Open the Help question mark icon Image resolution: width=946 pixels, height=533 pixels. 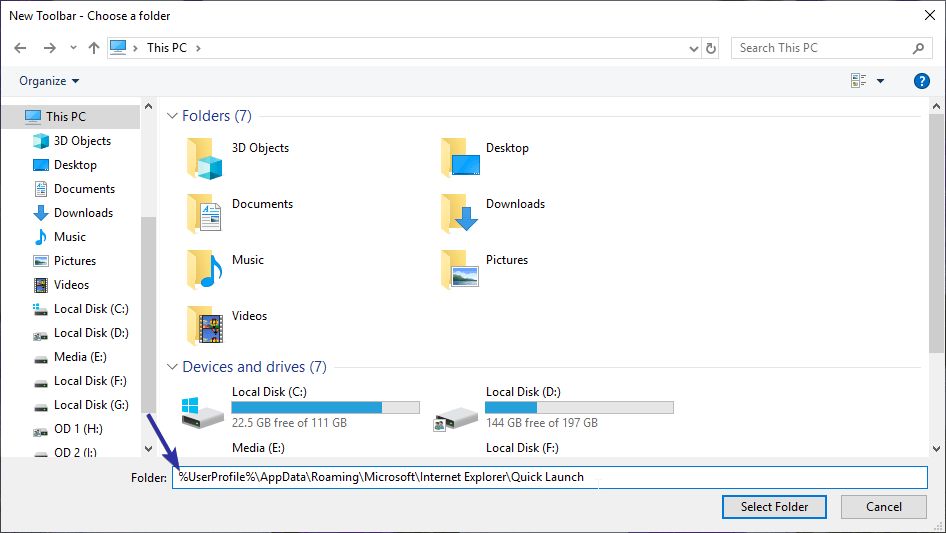922,81
